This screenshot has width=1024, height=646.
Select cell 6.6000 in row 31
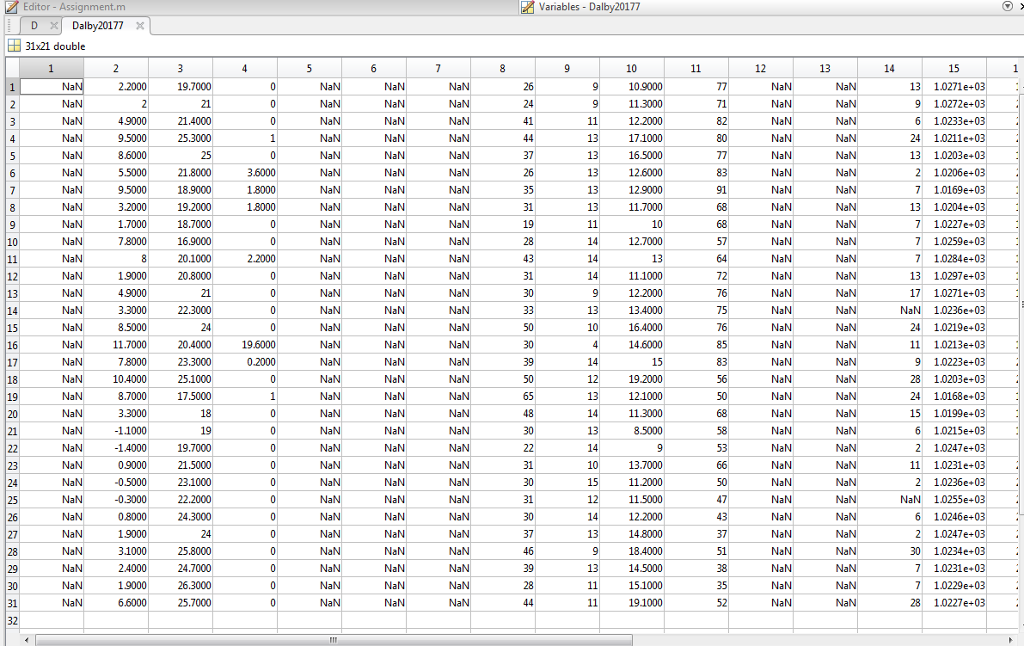coord(116,603)
